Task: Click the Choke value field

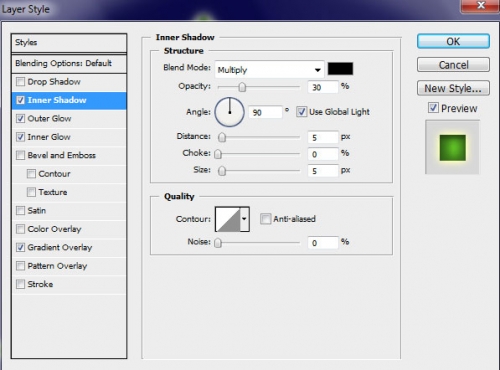Action: click(323, 154)
